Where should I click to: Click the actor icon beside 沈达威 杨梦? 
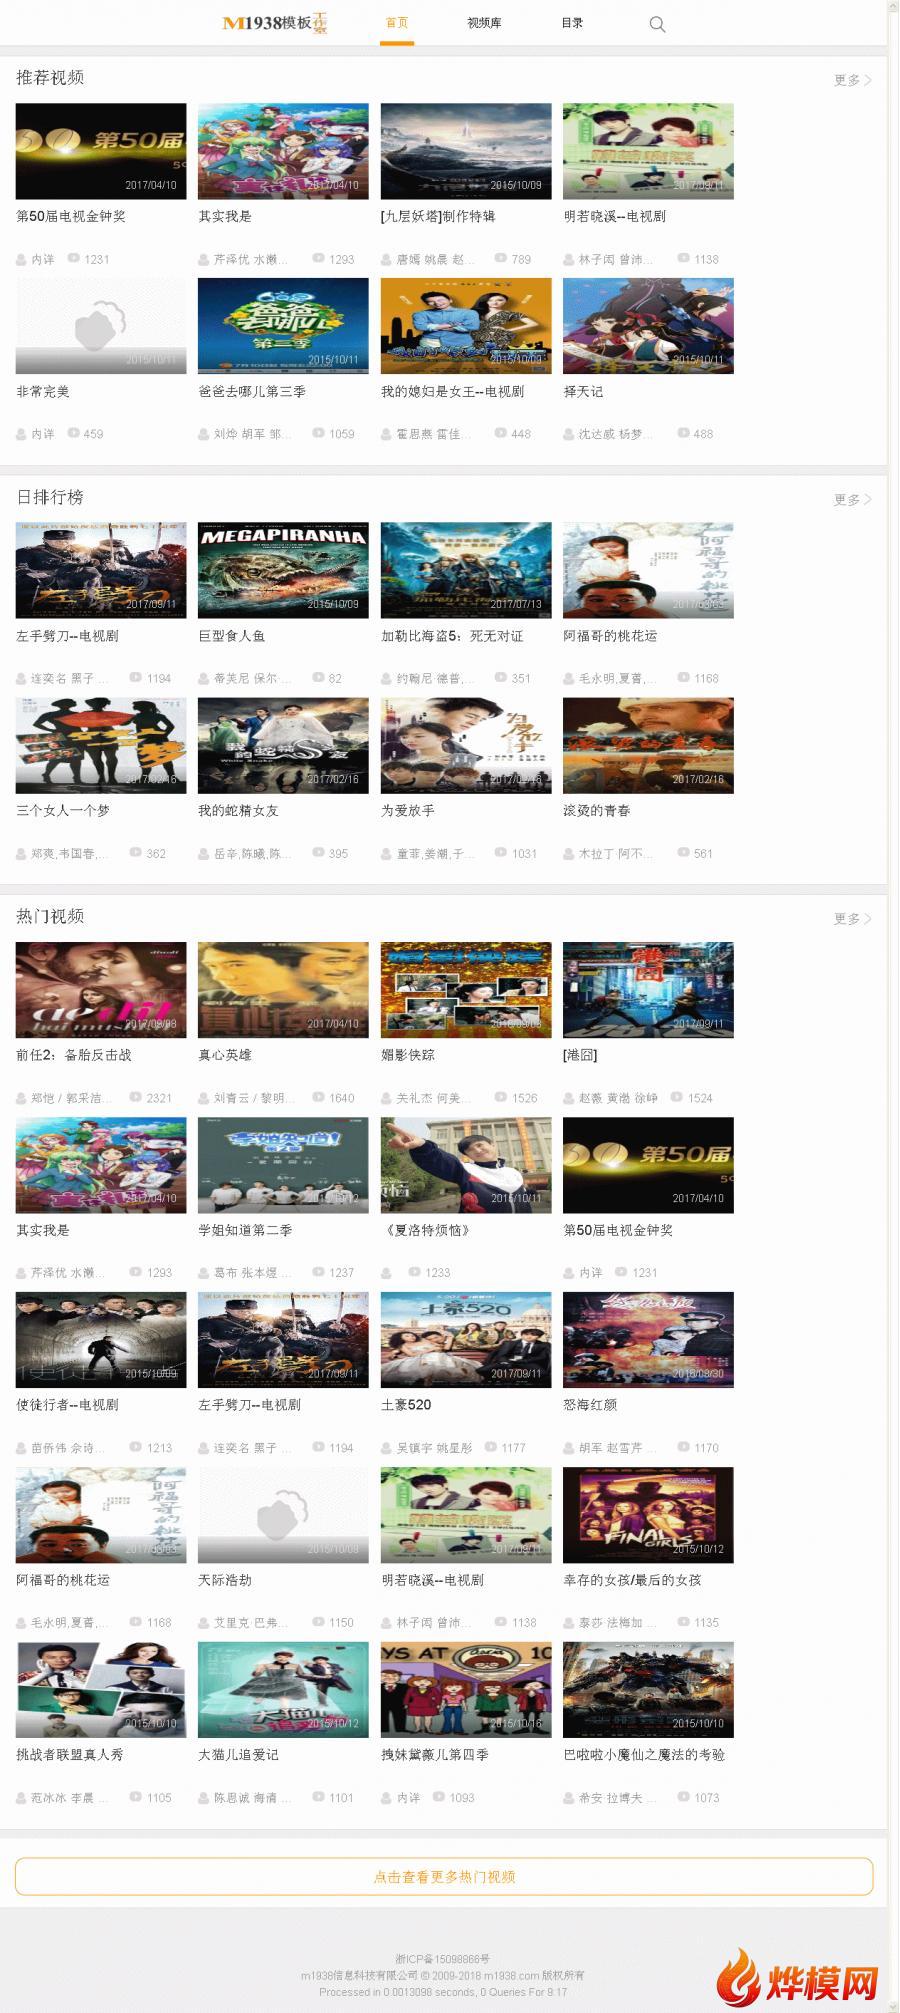[x=569, y=434]
